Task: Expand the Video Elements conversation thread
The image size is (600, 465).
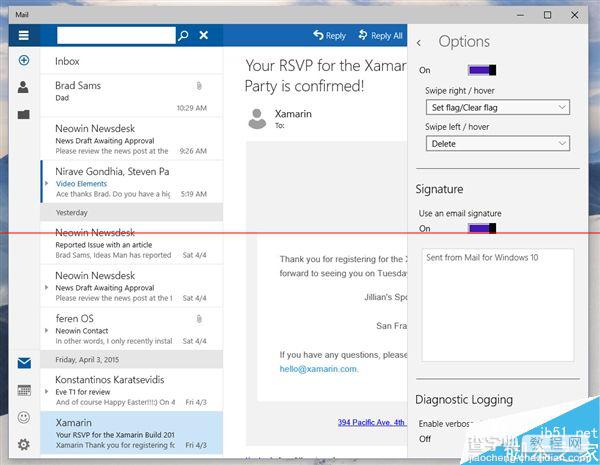Action: click(x=47, y=183)
